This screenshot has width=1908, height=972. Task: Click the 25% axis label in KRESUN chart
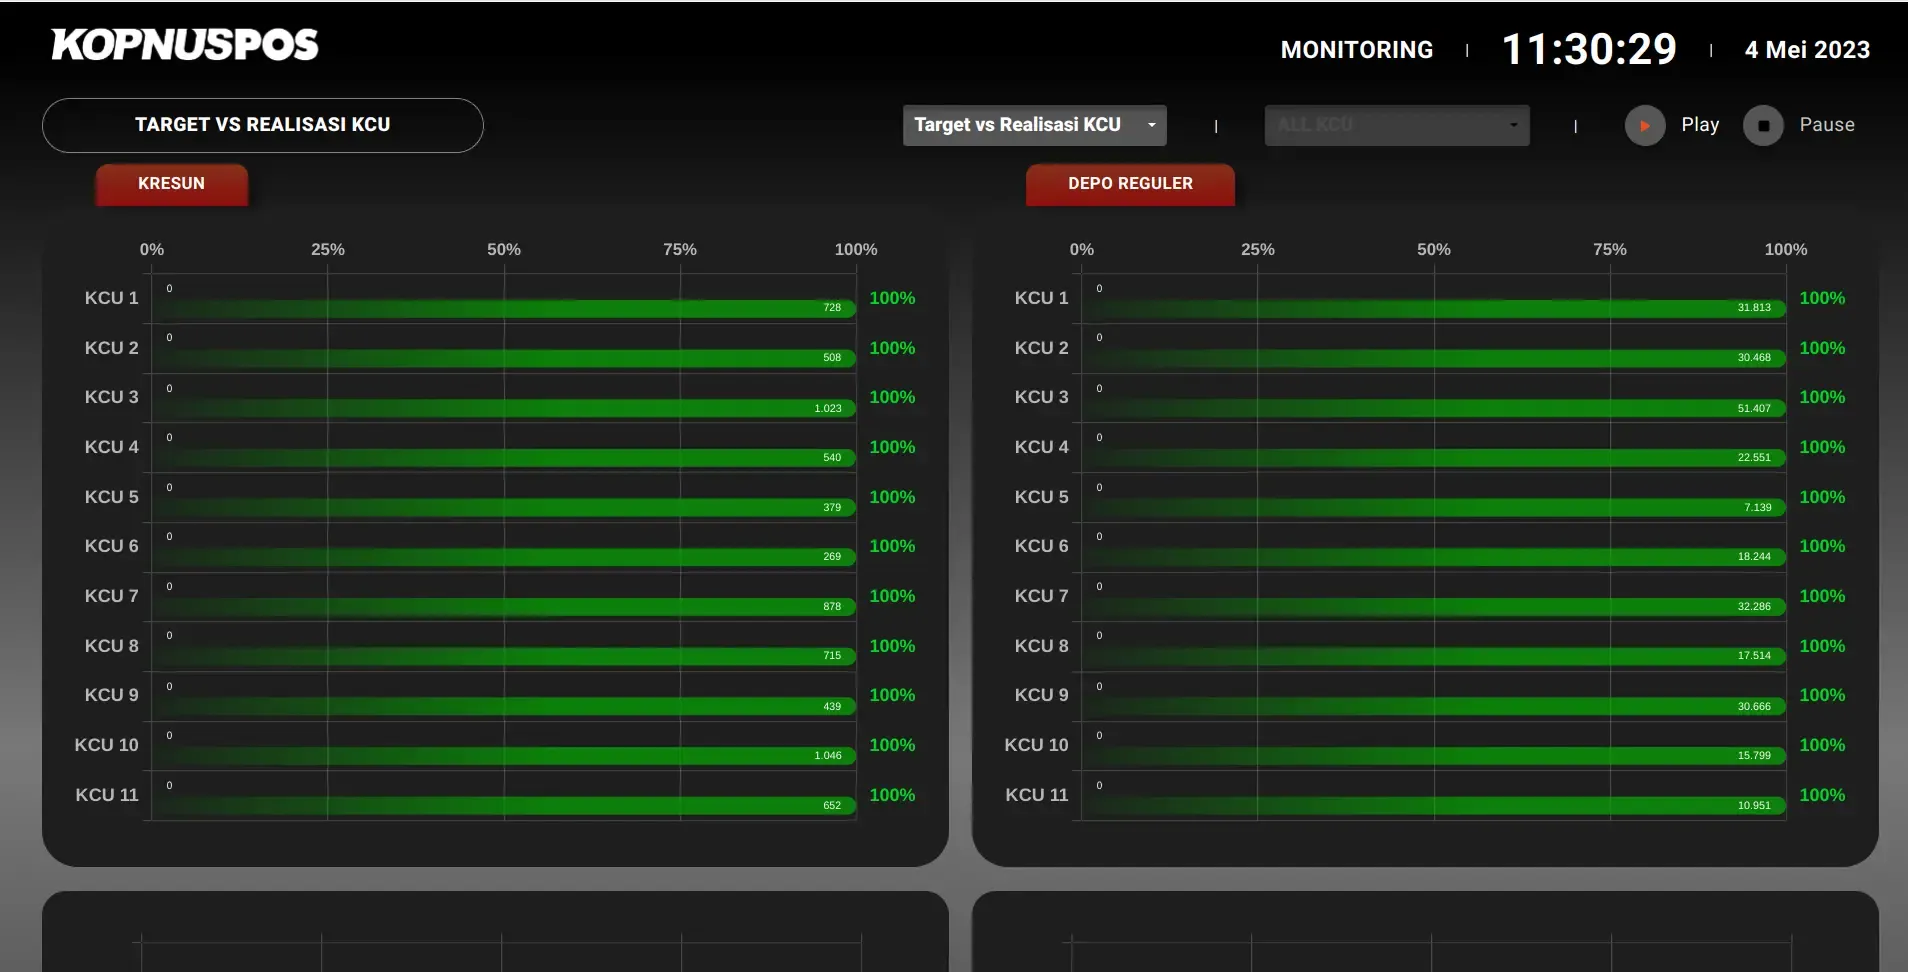coord(328,249)
